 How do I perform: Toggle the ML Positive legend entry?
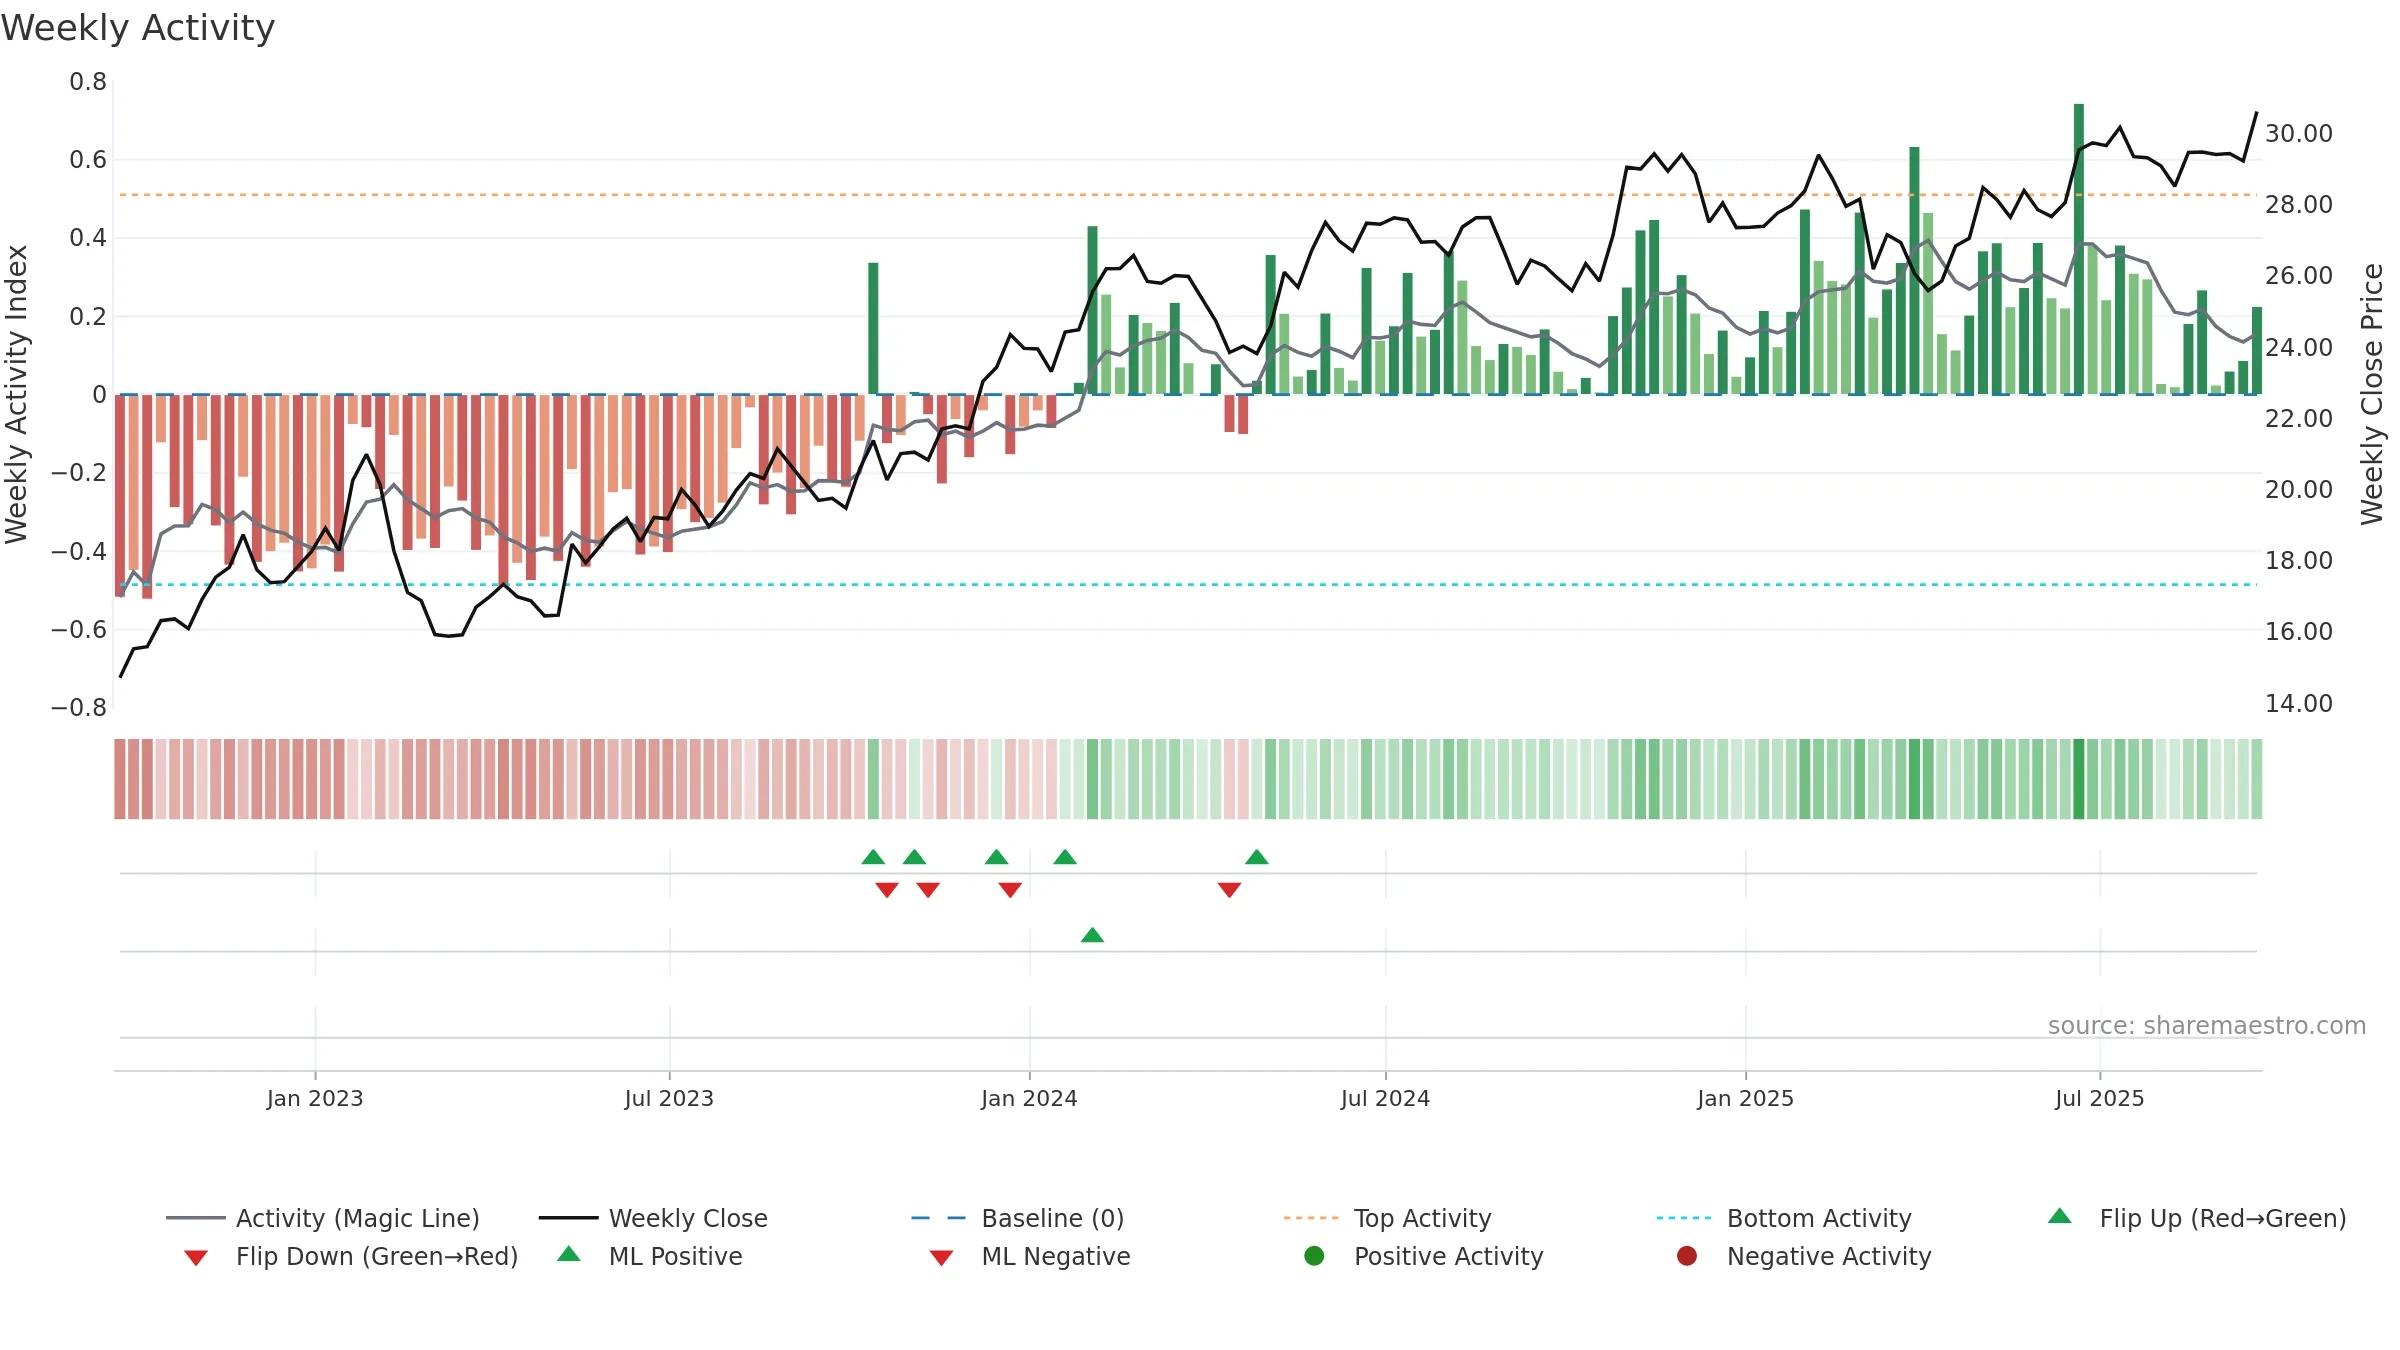tap(650, 1256)
